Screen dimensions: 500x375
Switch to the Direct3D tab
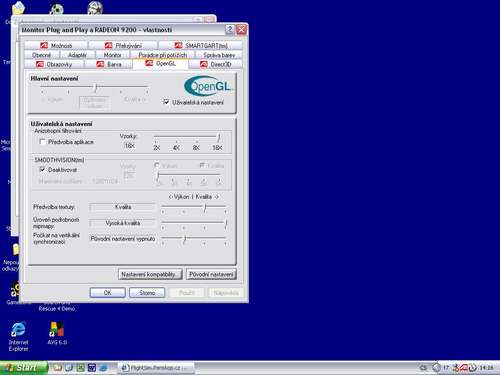coord(216,64)
